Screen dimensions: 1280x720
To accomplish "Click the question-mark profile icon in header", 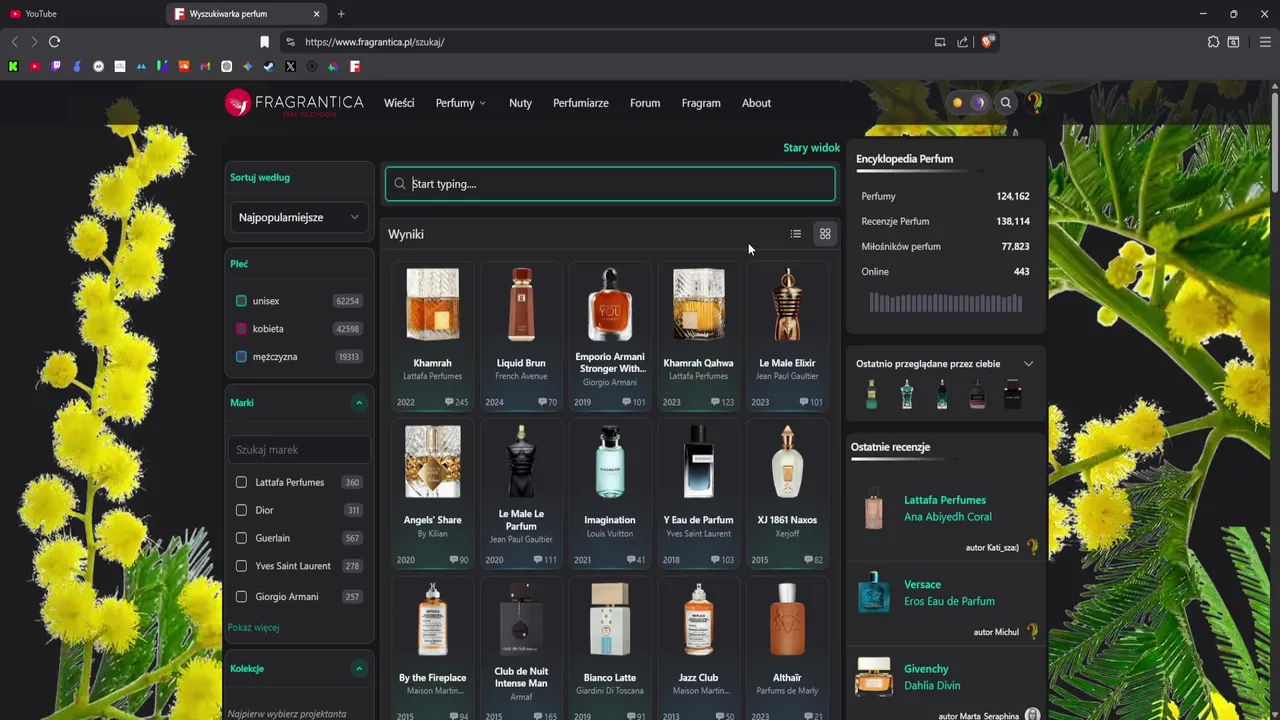I will click(1034, 103).
